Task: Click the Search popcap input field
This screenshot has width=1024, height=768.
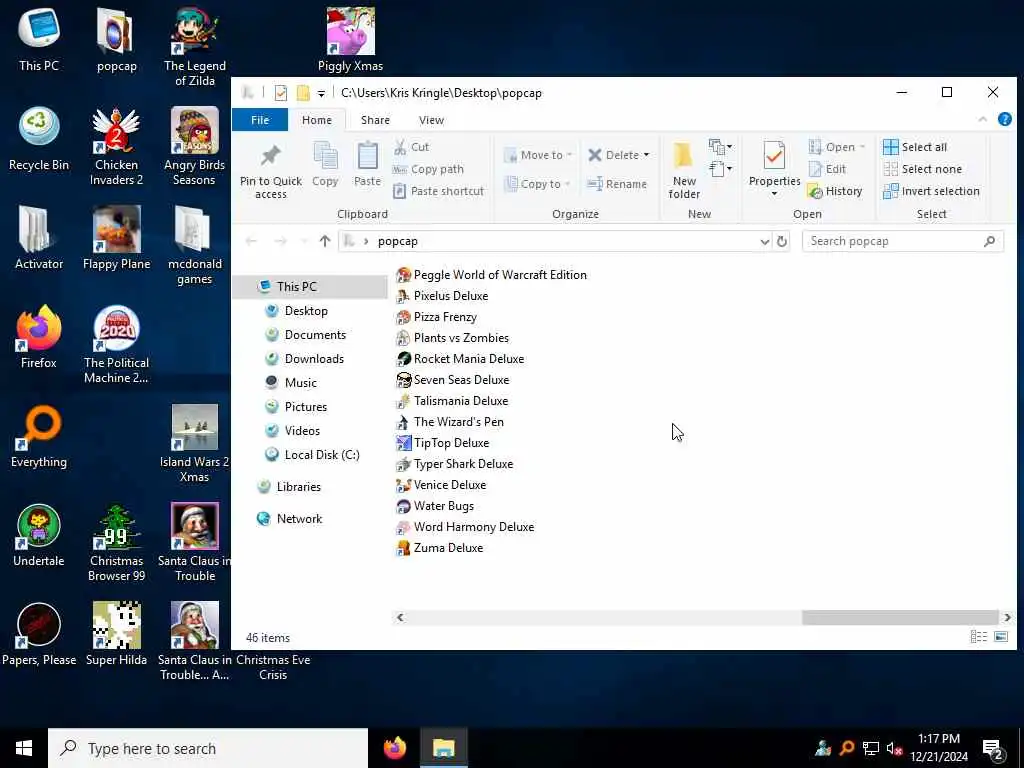Action: pos(902,241)
